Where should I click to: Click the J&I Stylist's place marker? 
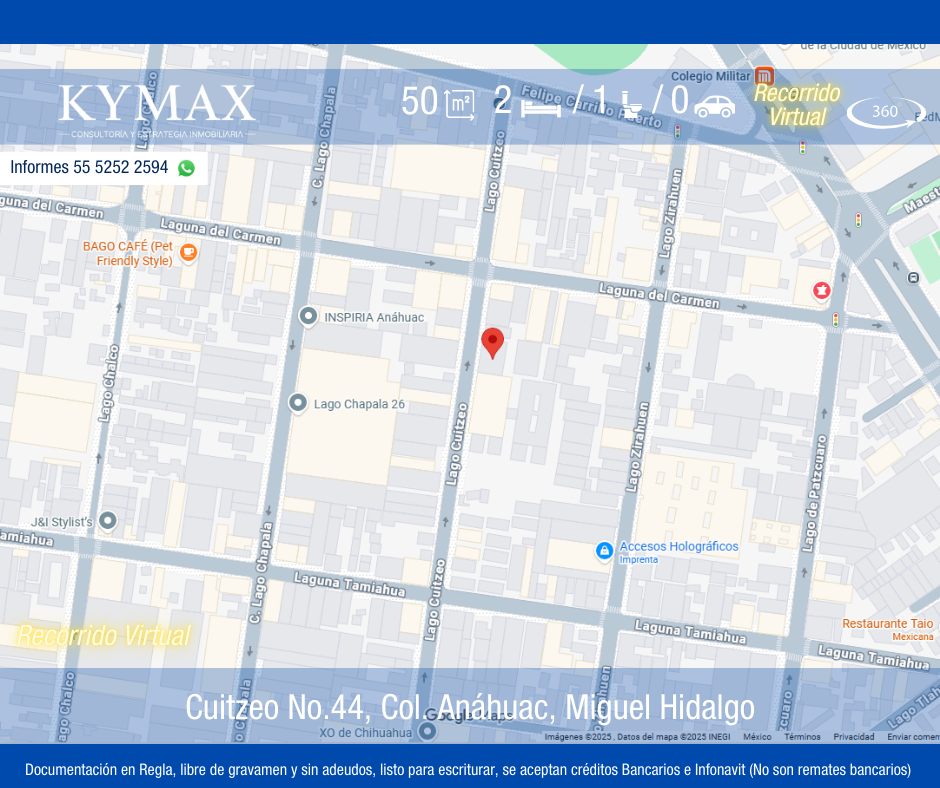coord(108,521)
